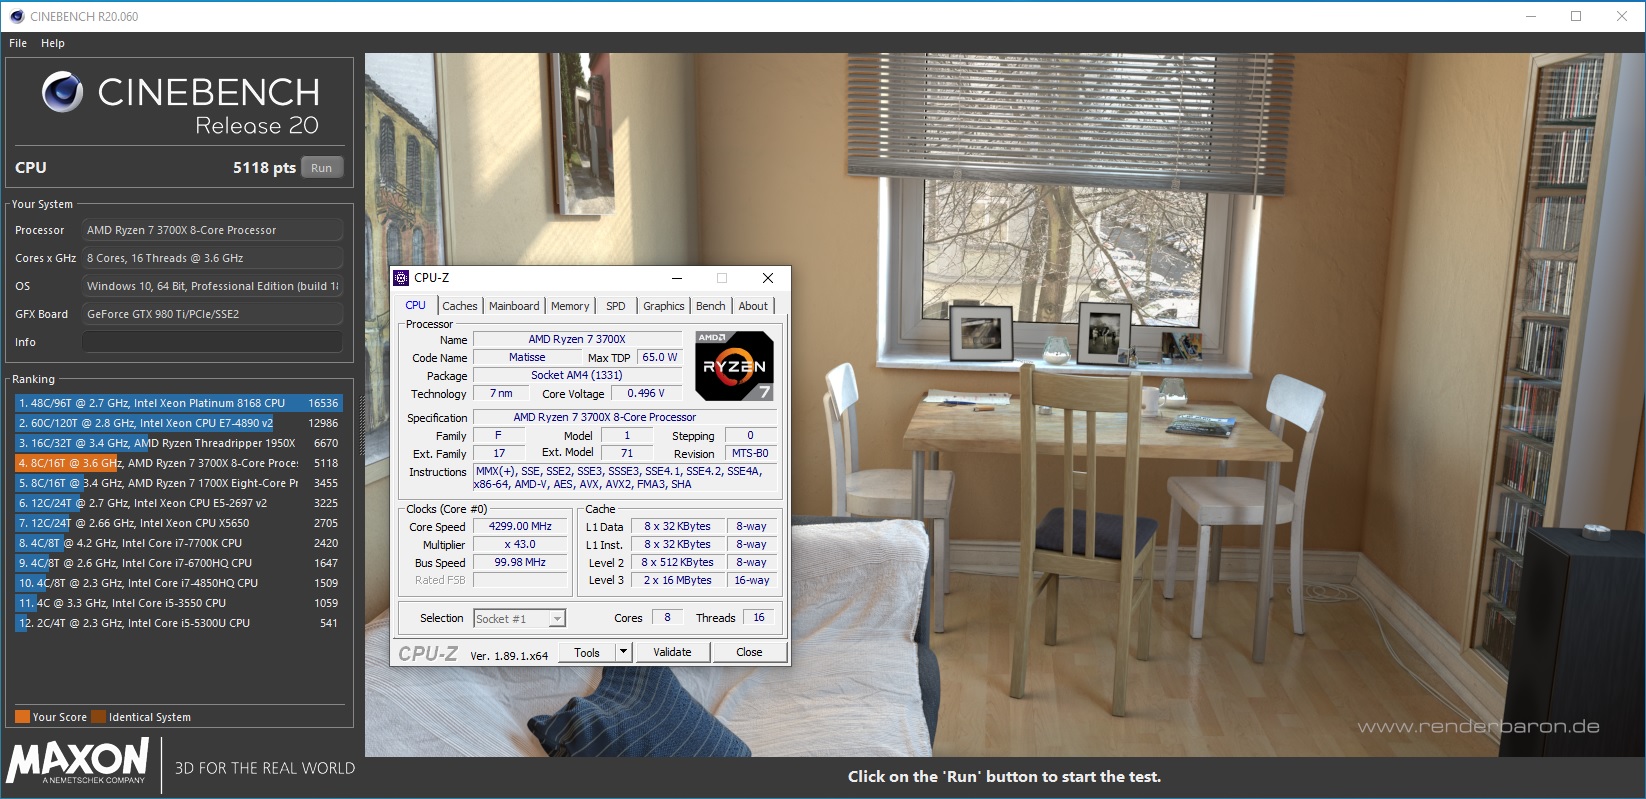Click the 5118 pts CPU score
Screen dimensions: 1646x799
[x=264, y=168]
